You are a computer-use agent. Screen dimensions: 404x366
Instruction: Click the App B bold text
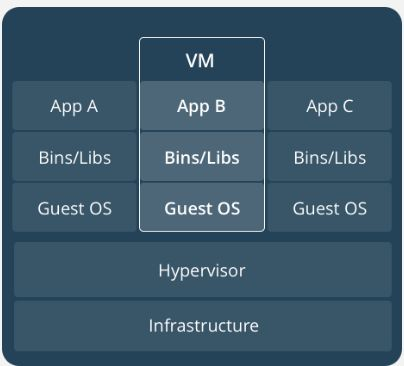tap(201, 107)
